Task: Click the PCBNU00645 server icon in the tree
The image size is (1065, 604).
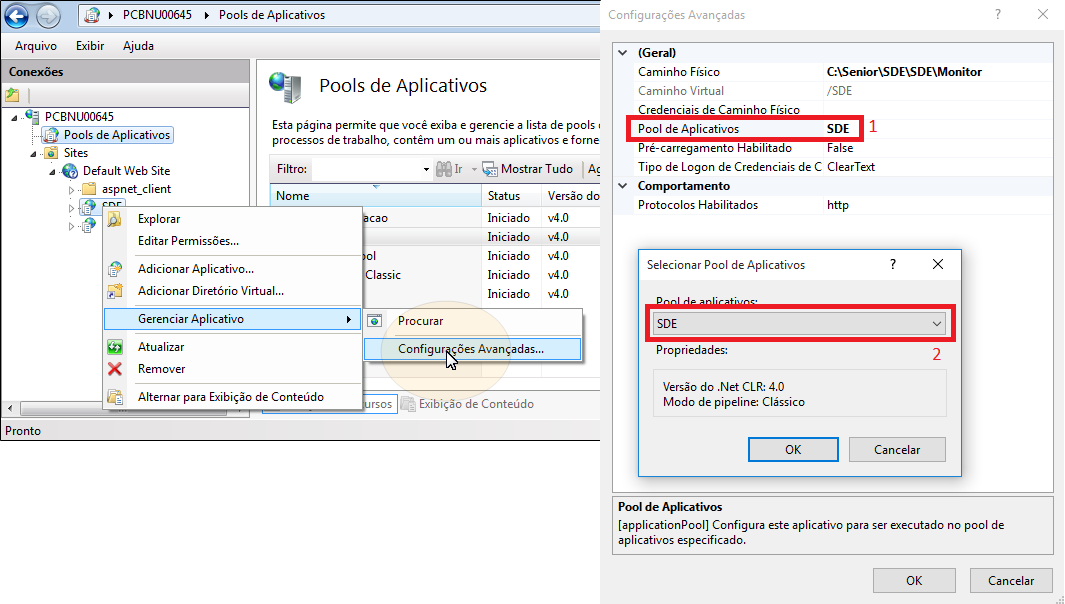Action: (x=32, y=116)
